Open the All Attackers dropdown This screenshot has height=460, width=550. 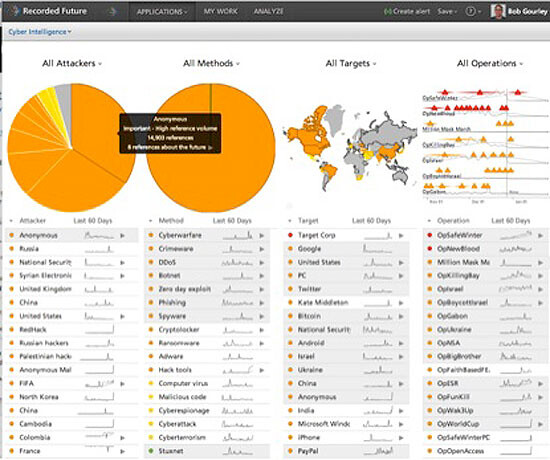pyautogui.click(x=72, y=64)
